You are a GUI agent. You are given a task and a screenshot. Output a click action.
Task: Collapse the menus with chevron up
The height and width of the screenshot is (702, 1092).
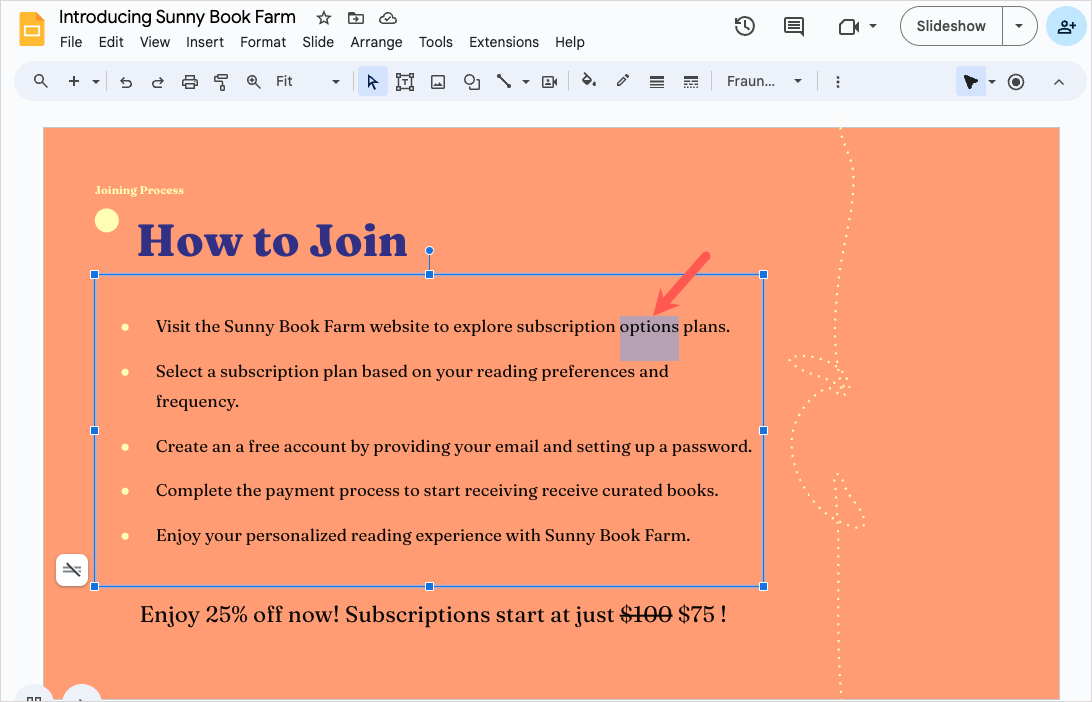point(1059,82)
